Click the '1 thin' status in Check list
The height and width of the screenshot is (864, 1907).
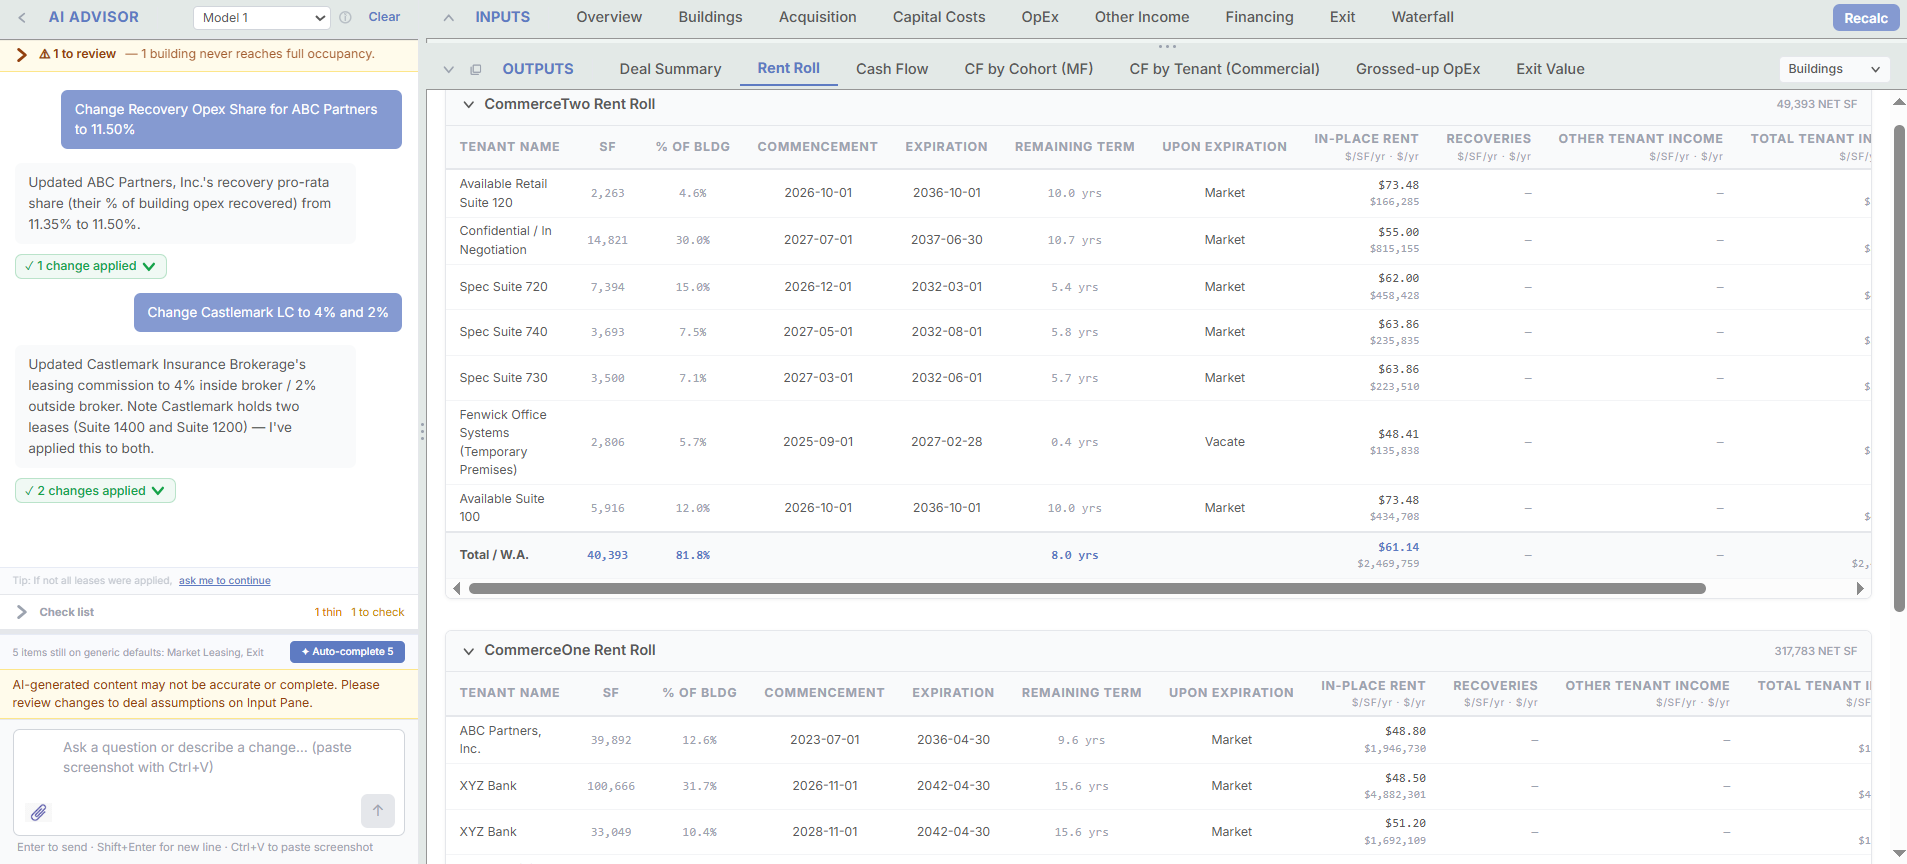[328, 612]
